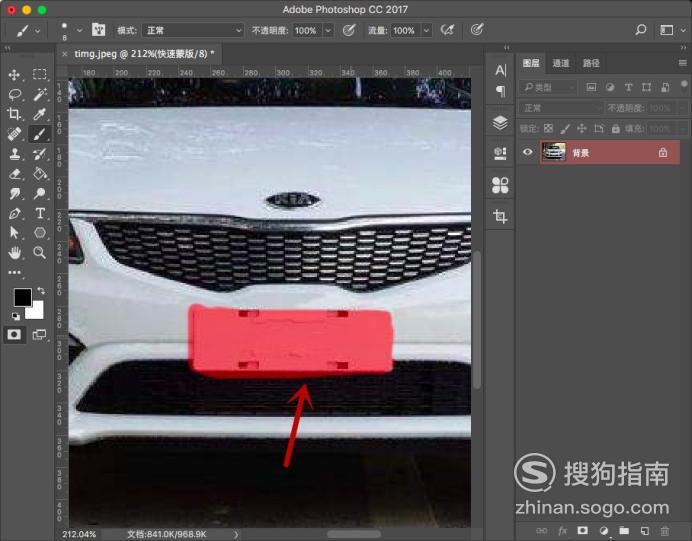This screenshot has width=692, height=541.
Task: Select the Eraser tool
Action: pyautogui.click(x=14, y=173)
